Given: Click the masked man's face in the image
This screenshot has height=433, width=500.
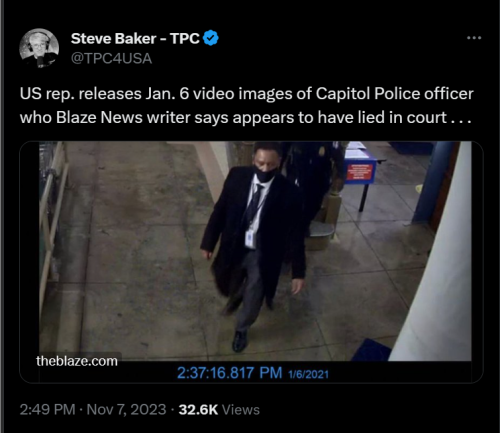Looking at the screenshot, I should pos(265,163).
